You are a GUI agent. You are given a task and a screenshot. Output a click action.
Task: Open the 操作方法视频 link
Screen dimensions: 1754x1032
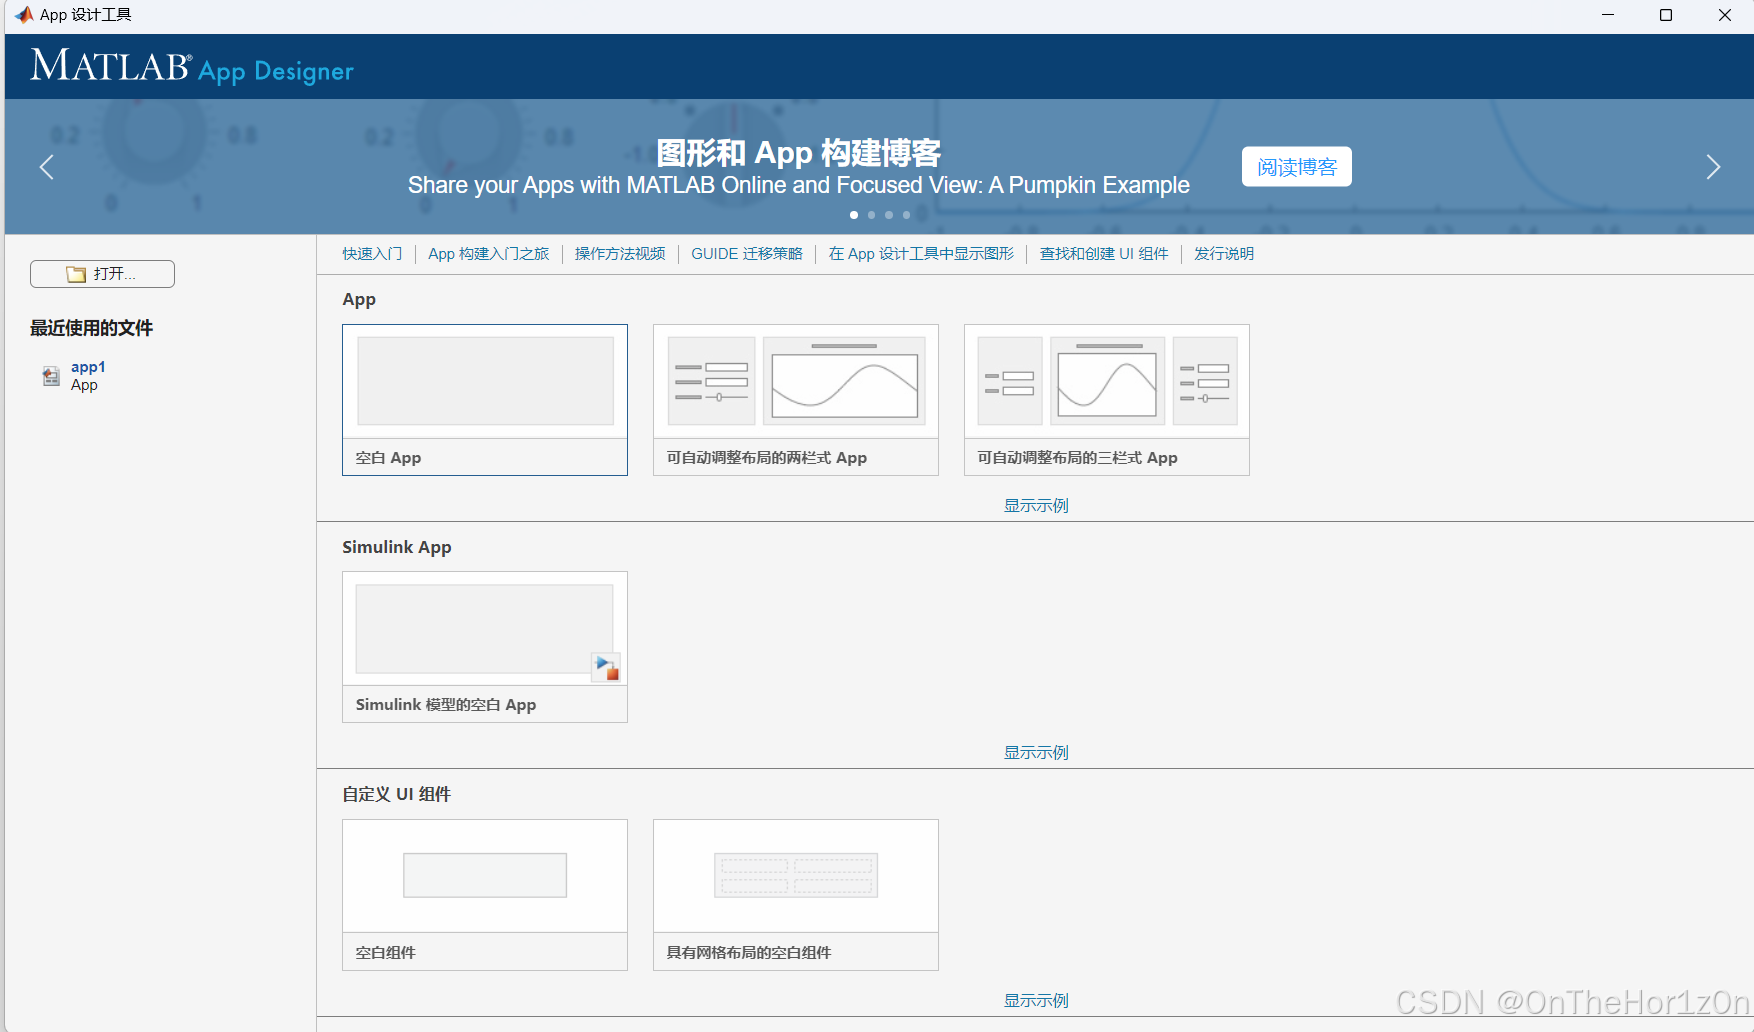(x=620, y=254)
